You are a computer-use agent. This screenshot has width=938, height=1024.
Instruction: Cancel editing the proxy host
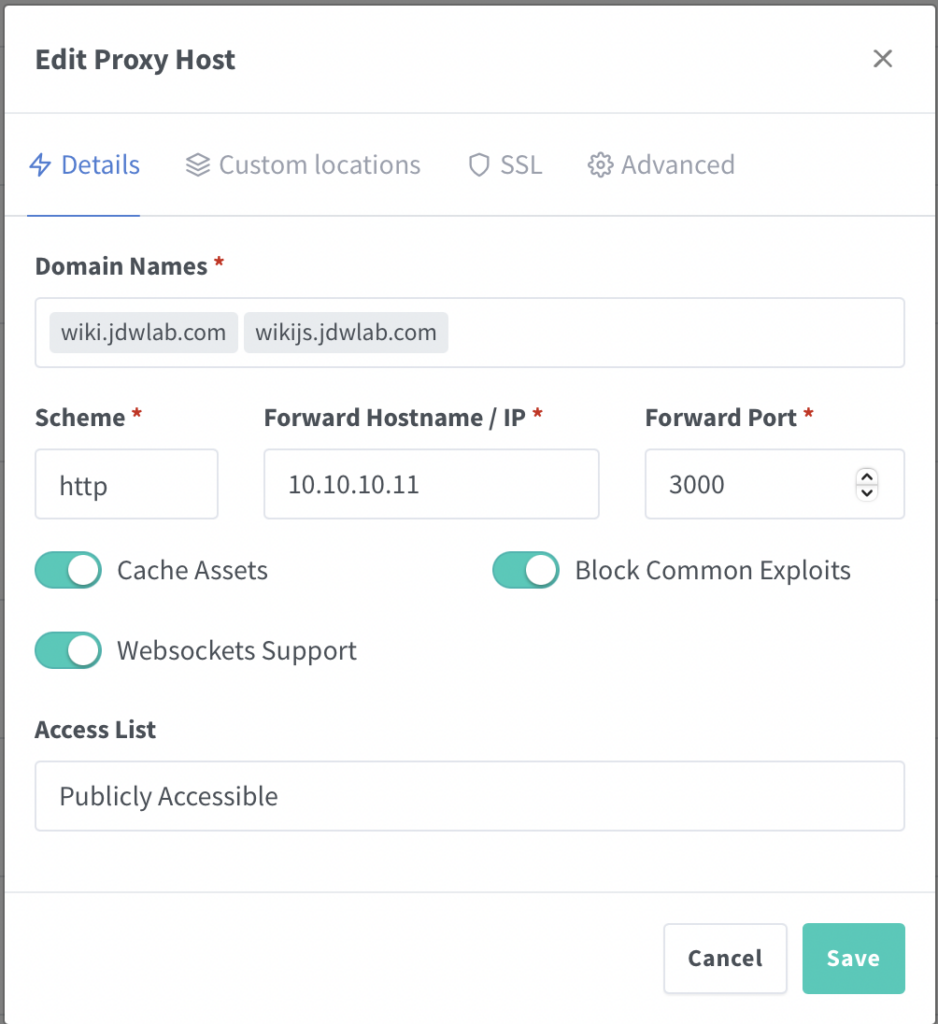click(725, 958)
